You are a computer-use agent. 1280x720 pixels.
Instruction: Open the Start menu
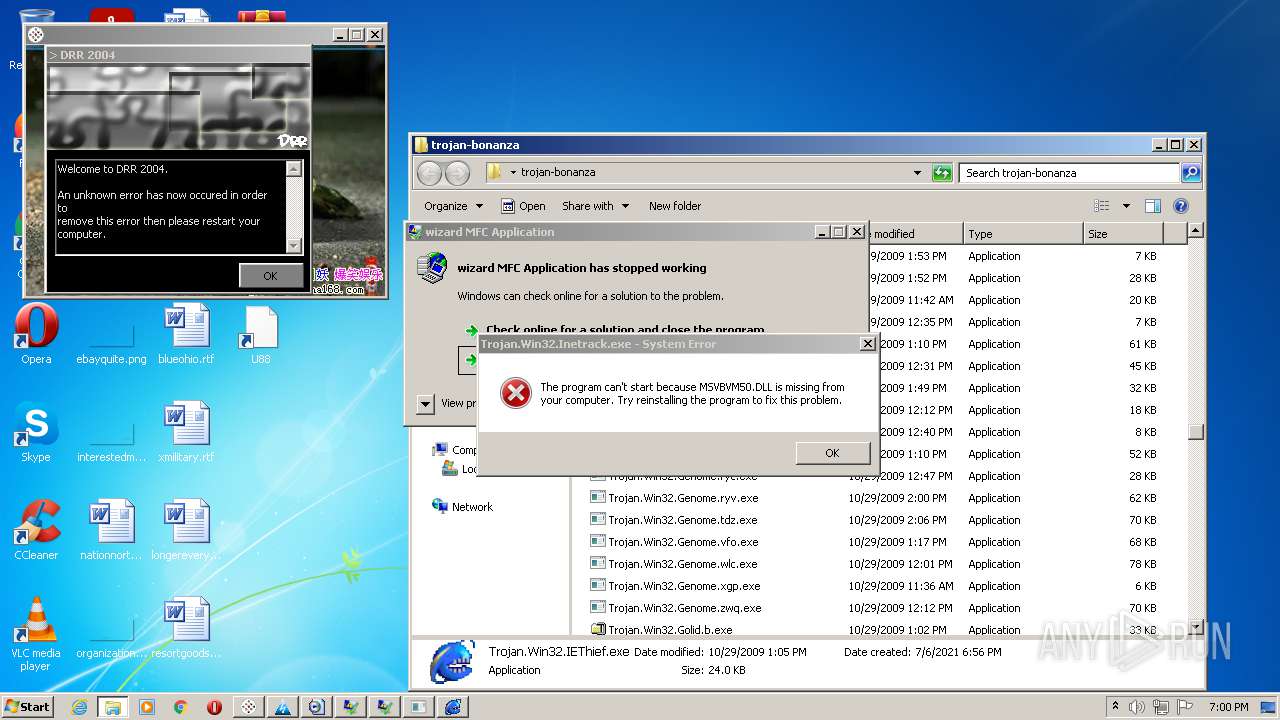[x=28, y=706]
